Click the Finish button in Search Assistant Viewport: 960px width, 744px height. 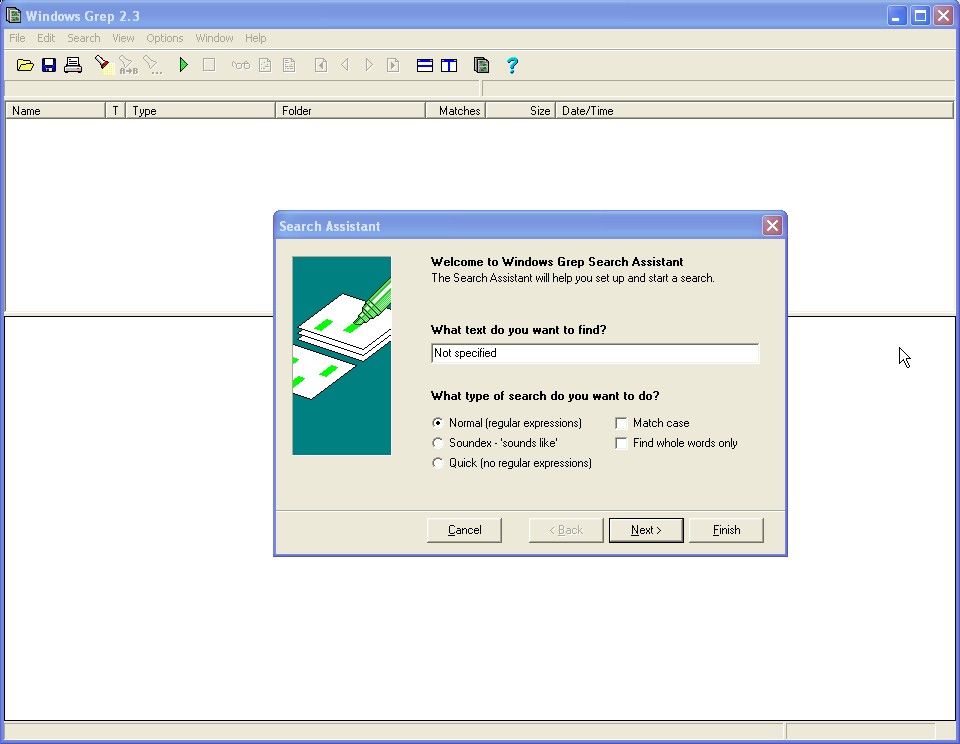[726, 530]
